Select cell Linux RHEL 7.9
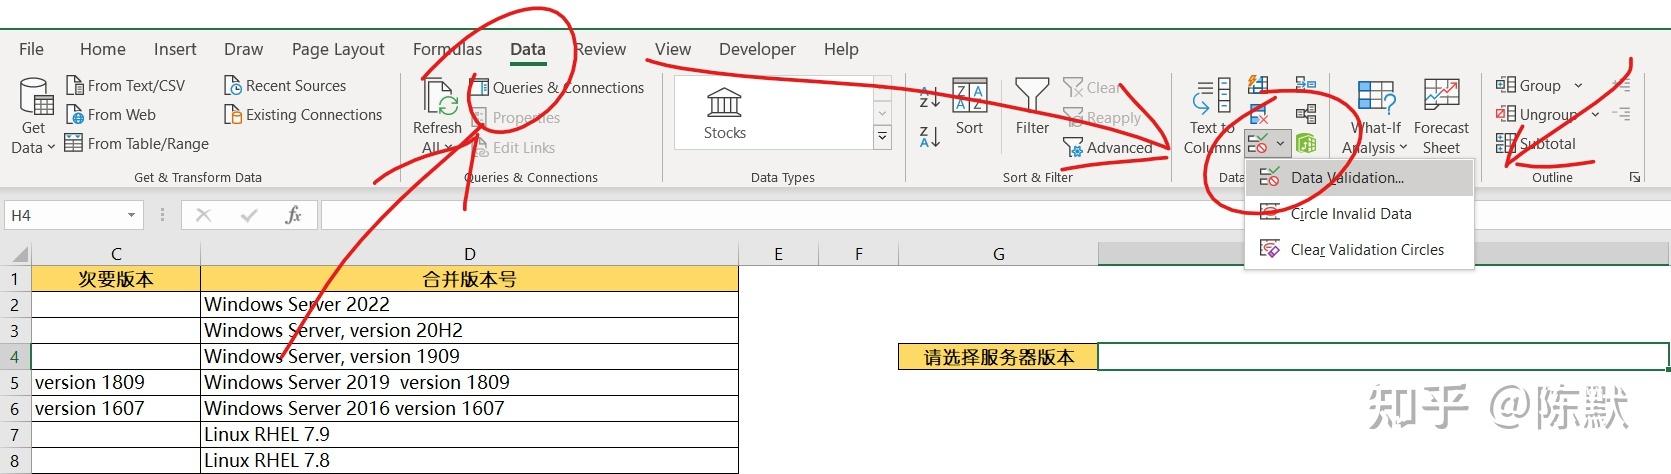This screenshot has width=1671, height=474. tap(470, 434)
